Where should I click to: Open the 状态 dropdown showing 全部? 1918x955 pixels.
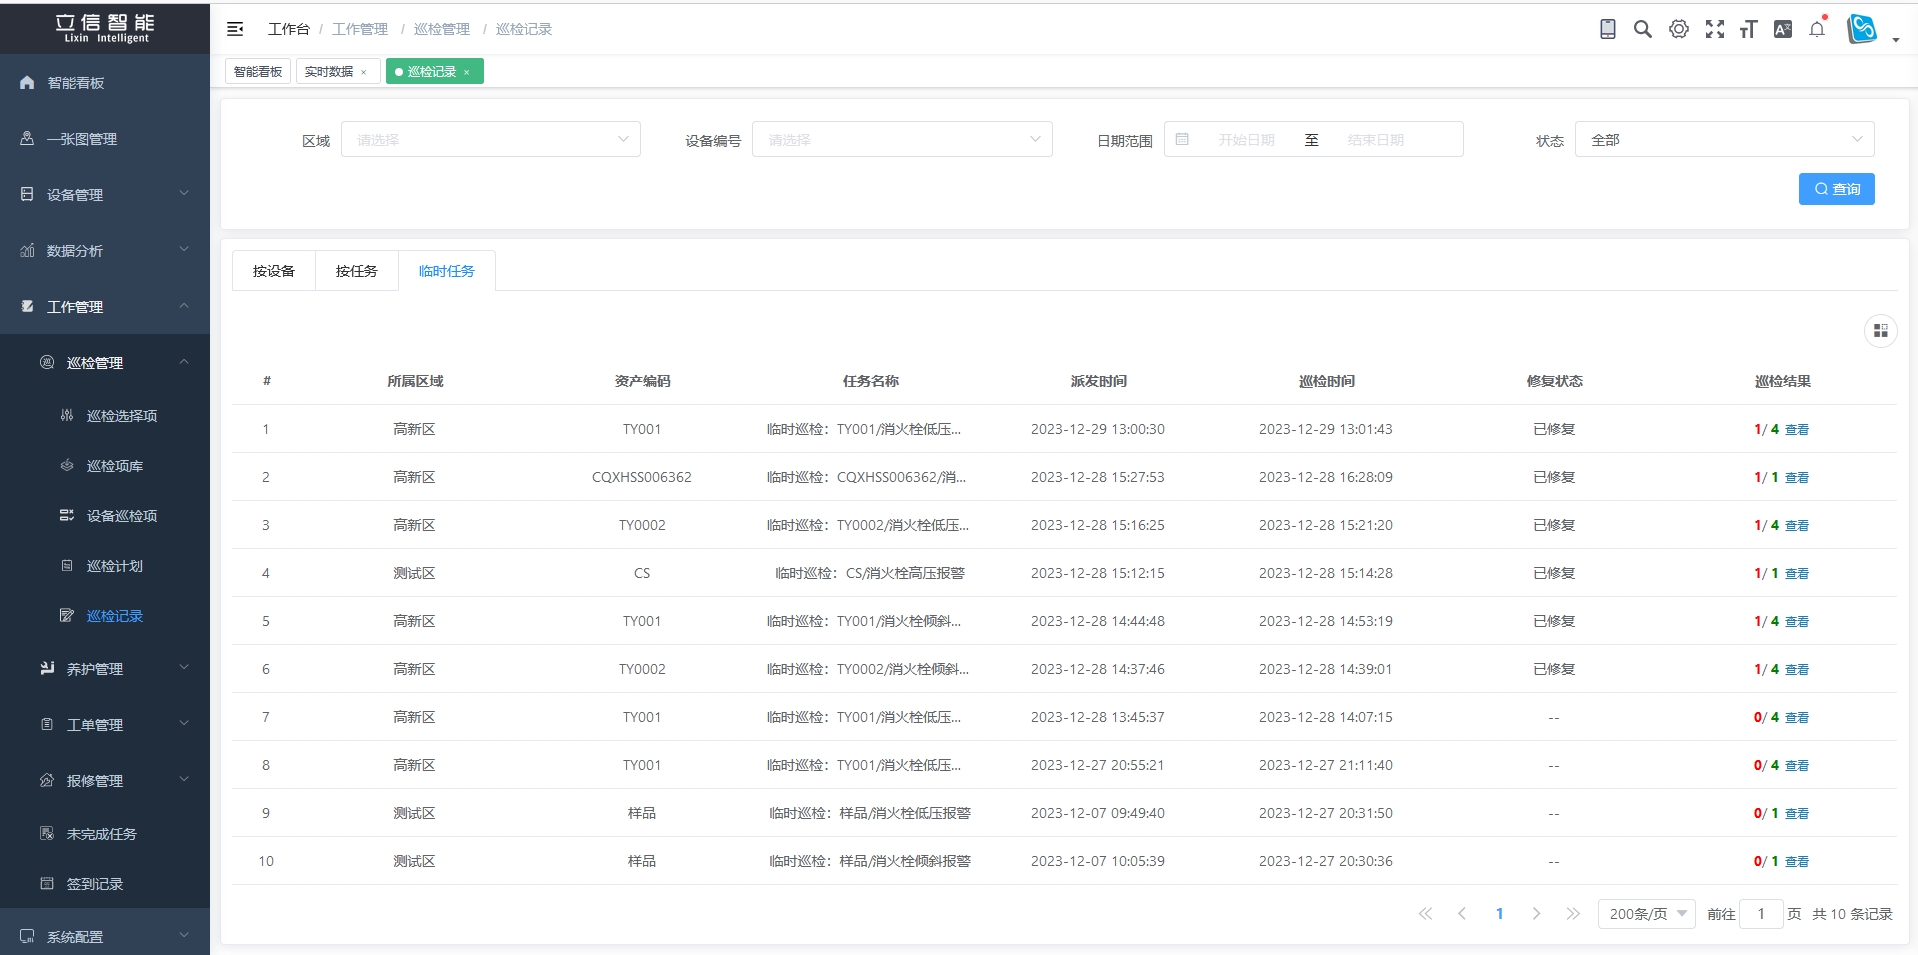coord(1725,139)
